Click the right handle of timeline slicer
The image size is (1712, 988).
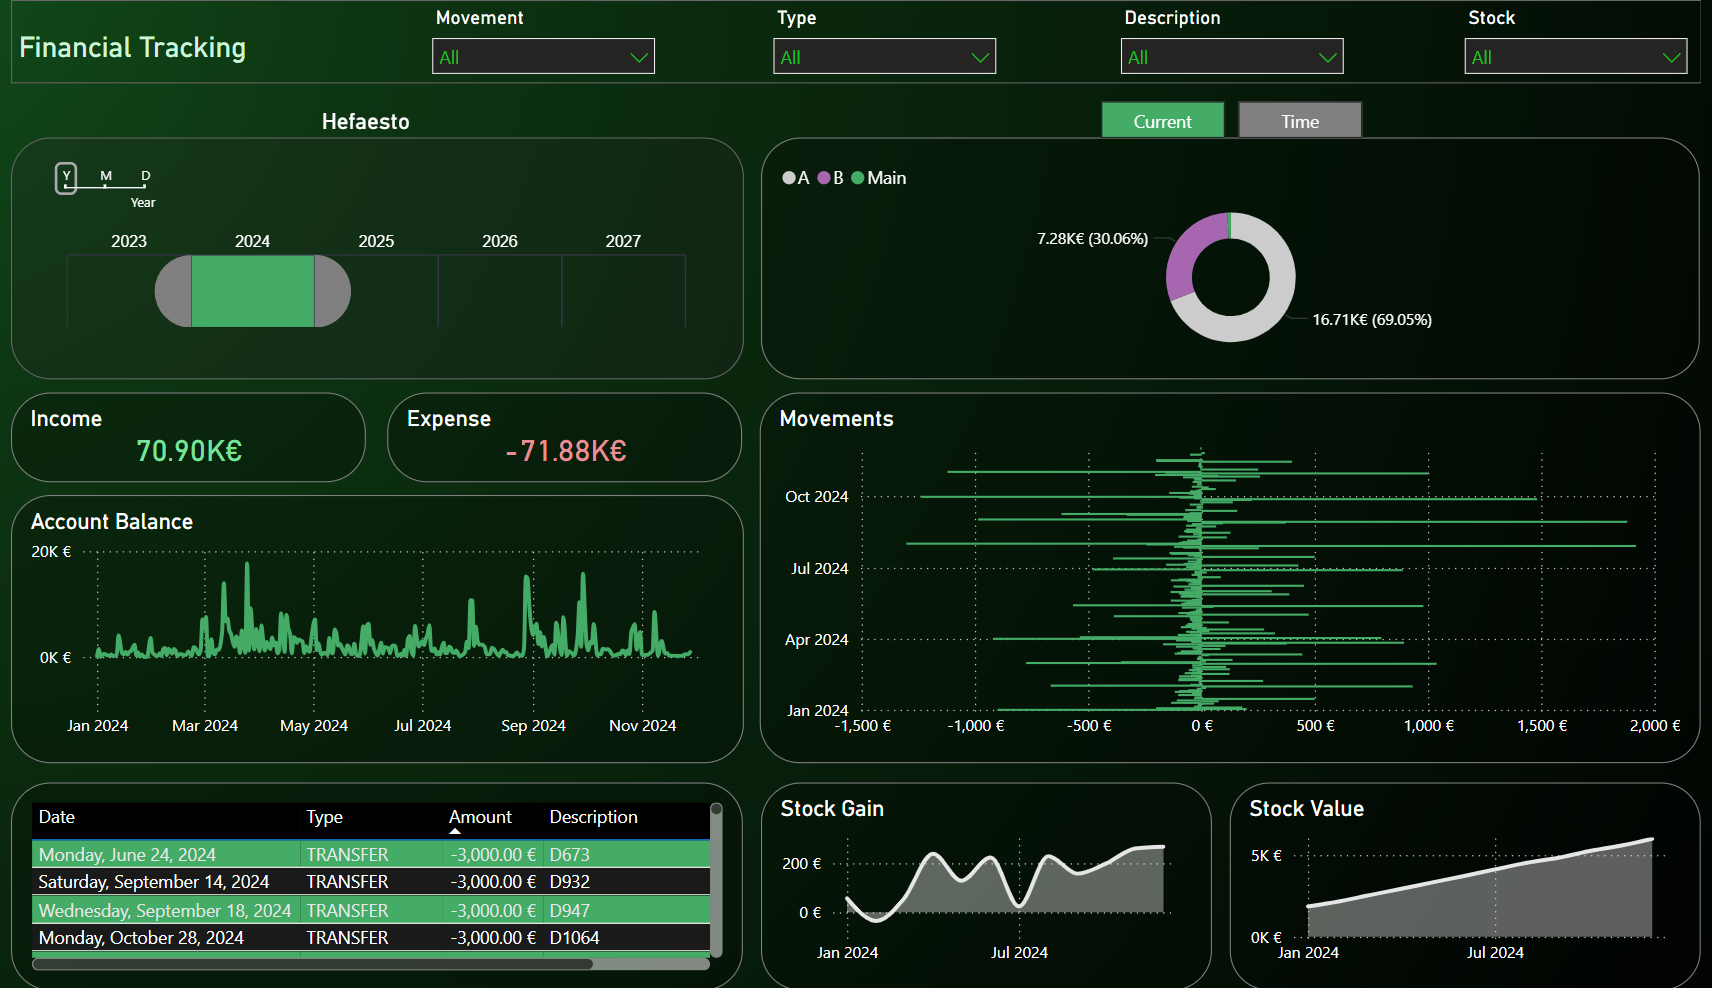(x=332, y=291)
